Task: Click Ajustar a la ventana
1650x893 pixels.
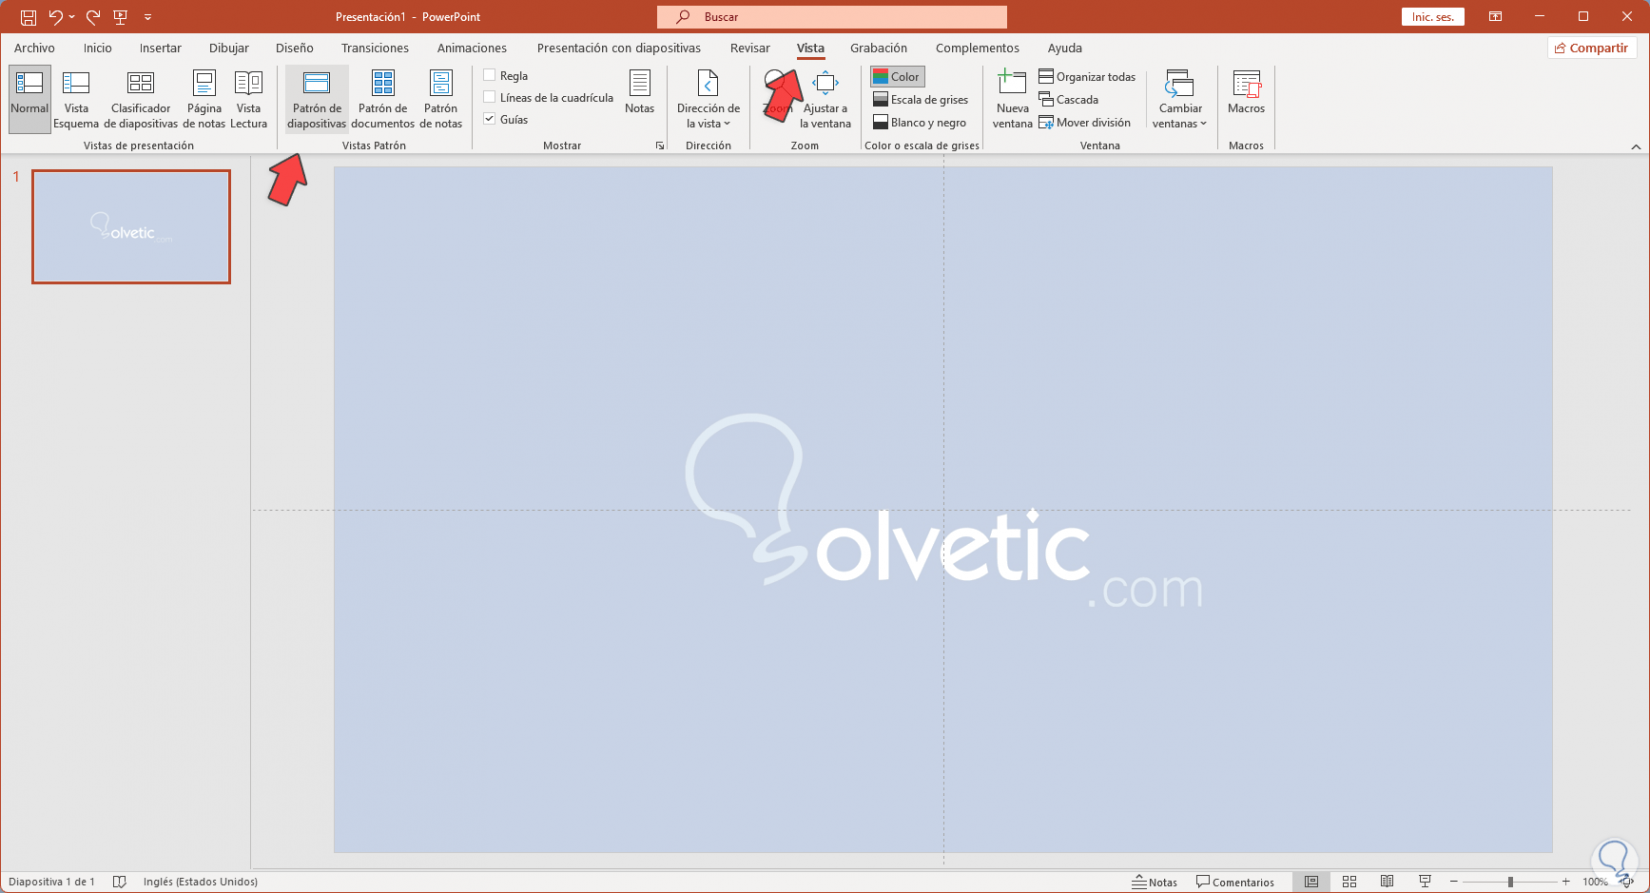Action: click(825, 99)
